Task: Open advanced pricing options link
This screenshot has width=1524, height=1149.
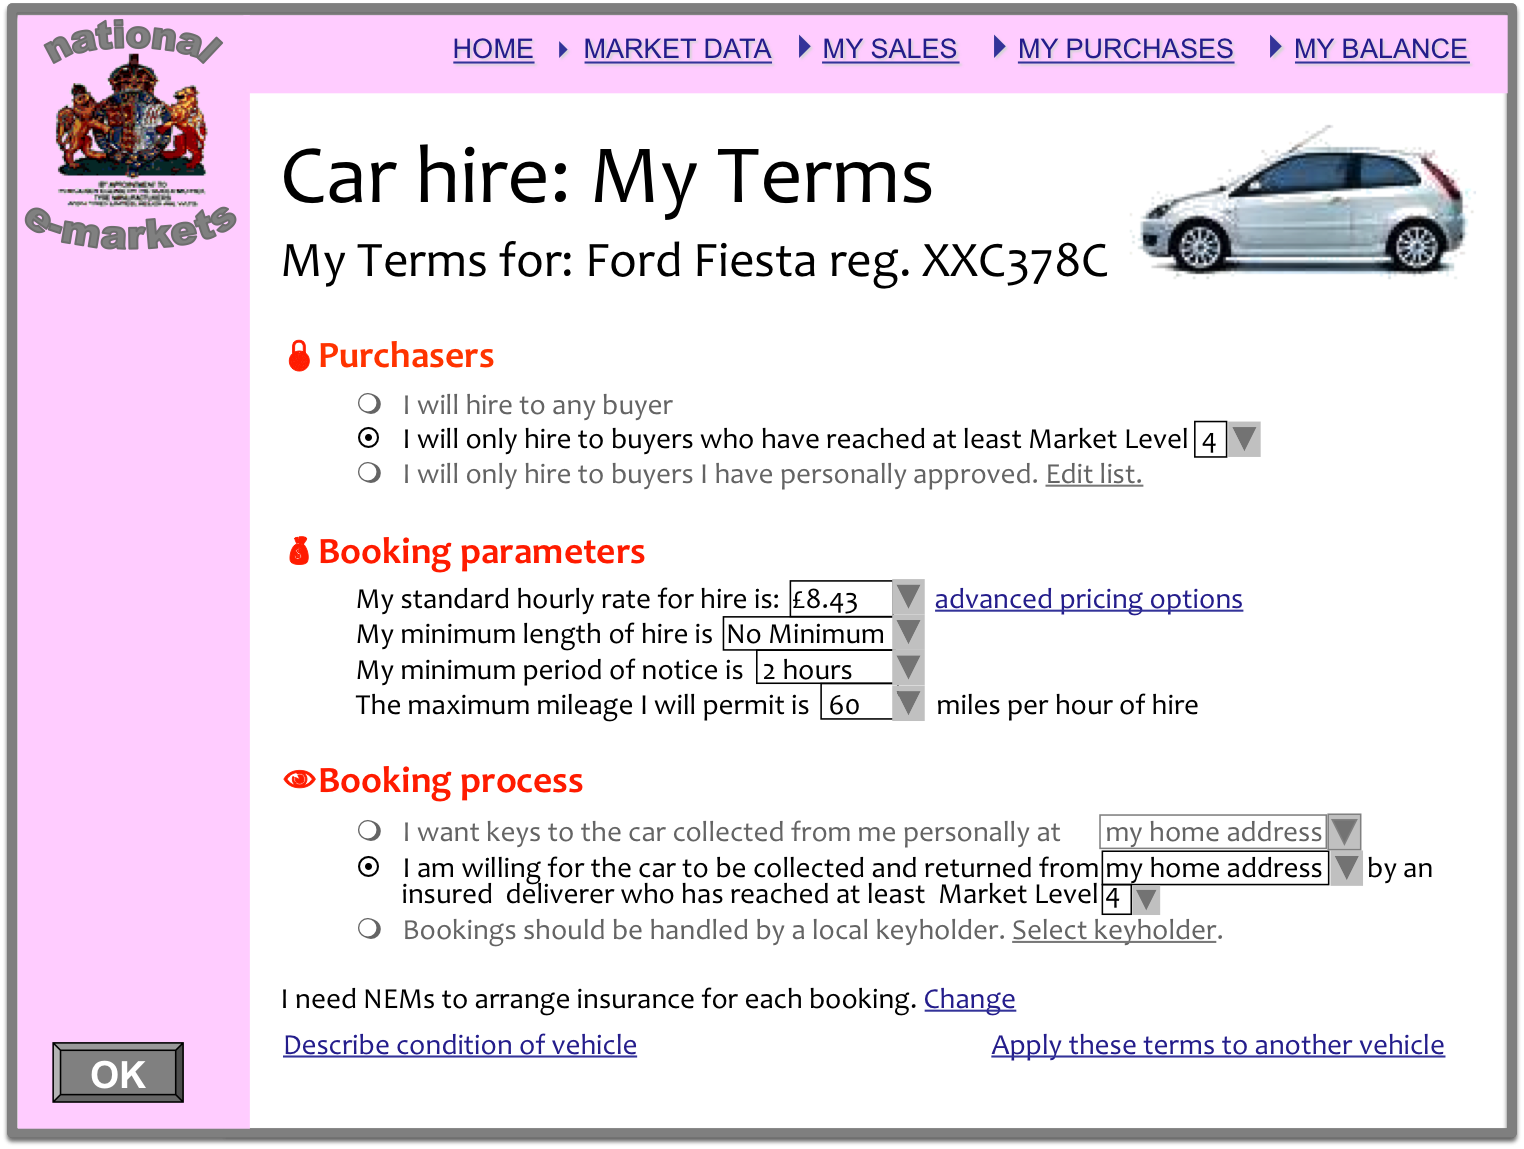Action: pos(1088,599)
